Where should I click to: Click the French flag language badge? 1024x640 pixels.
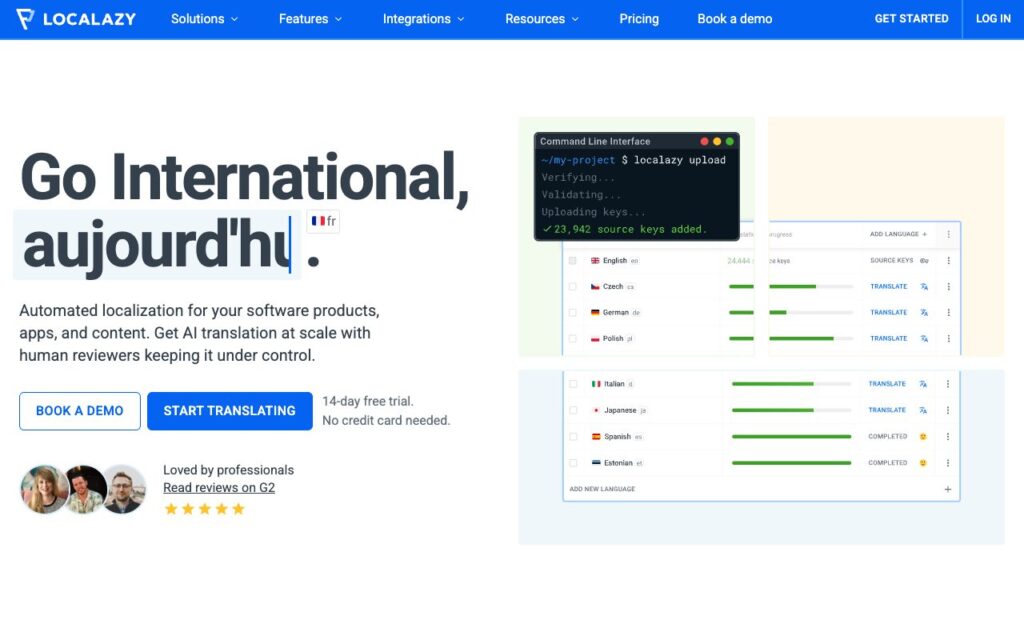point(323,221)
